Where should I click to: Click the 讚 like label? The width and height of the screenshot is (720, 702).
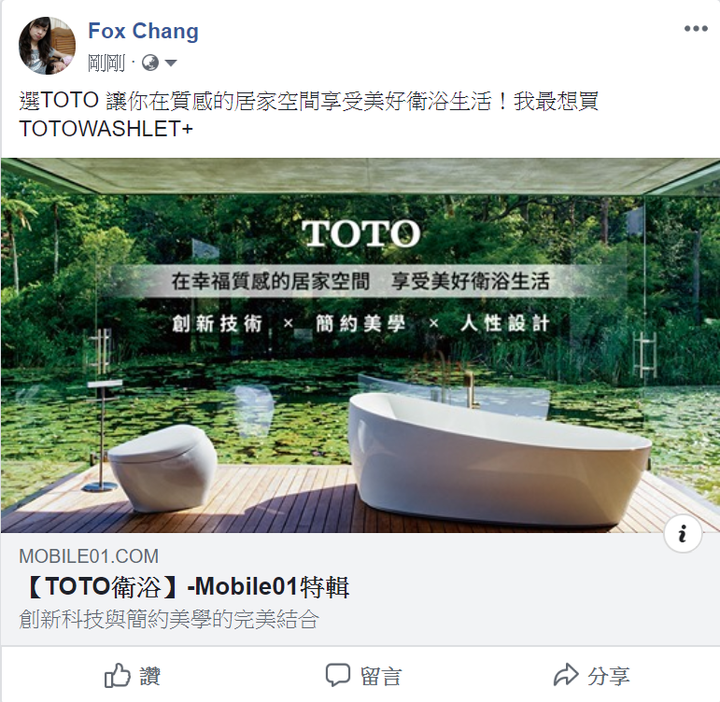point(150,676)
